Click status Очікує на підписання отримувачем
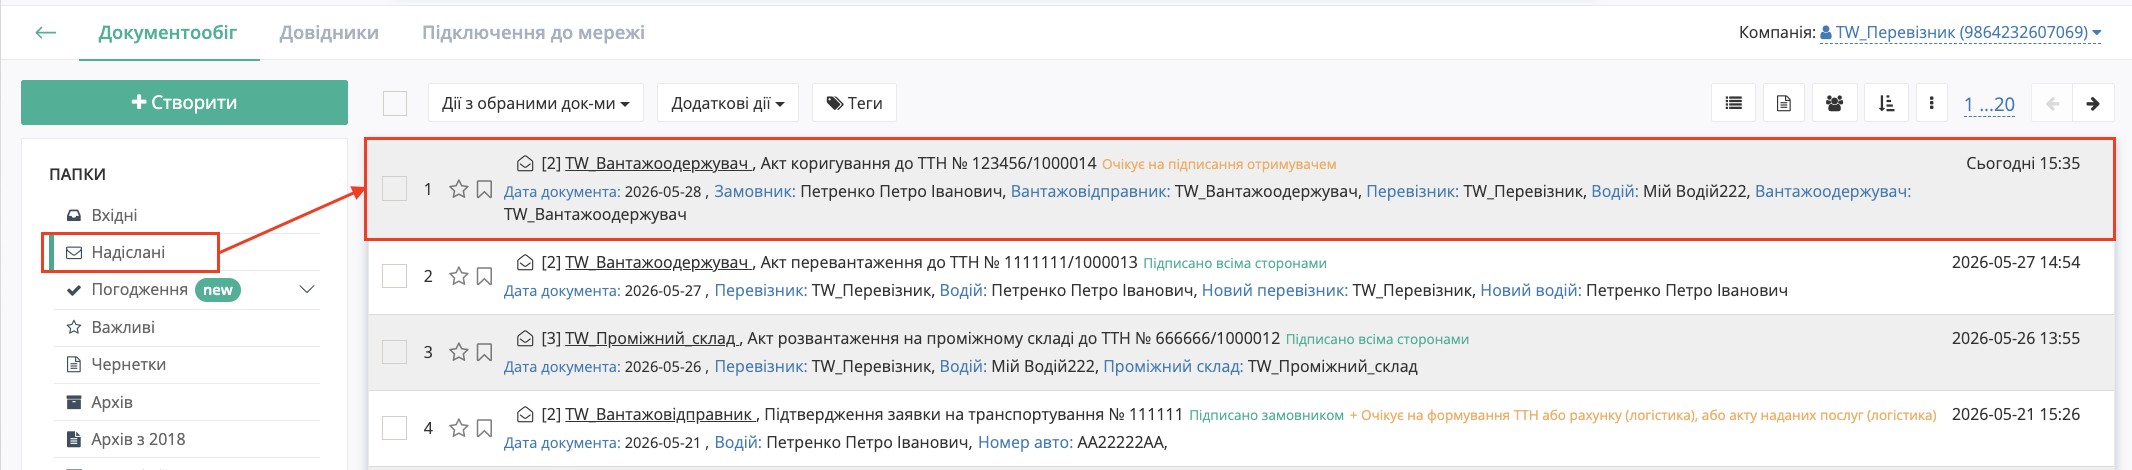The width and height of the screenshot is (2132, 470). pos(1219,164)
